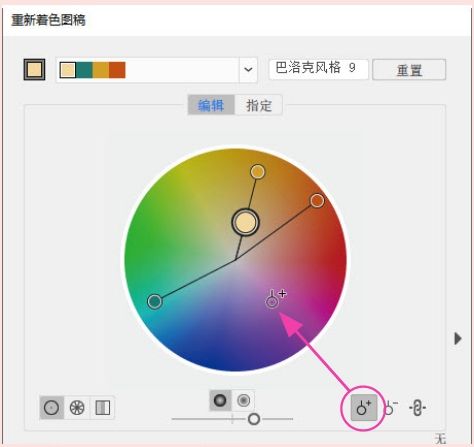Switch to the 指定 tab
This screenshot has width=474, height=447.
click(259, 105)
